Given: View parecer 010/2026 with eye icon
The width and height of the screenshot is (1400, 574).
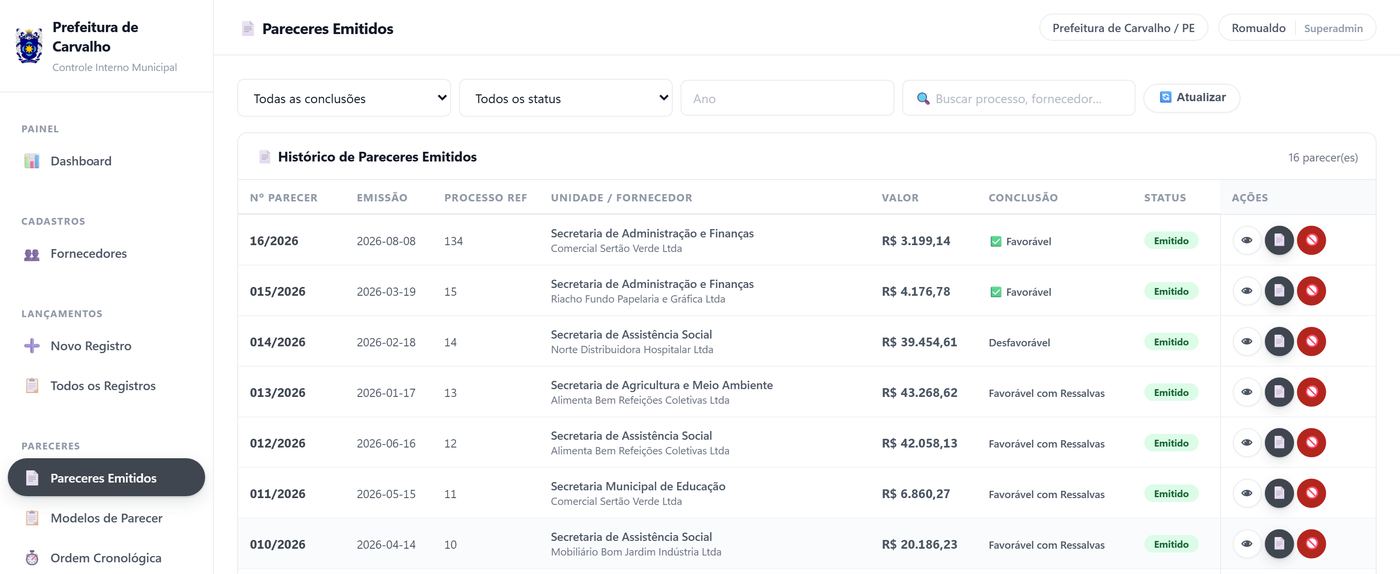Looking at the screenshot, I should tap(1247, 544).
